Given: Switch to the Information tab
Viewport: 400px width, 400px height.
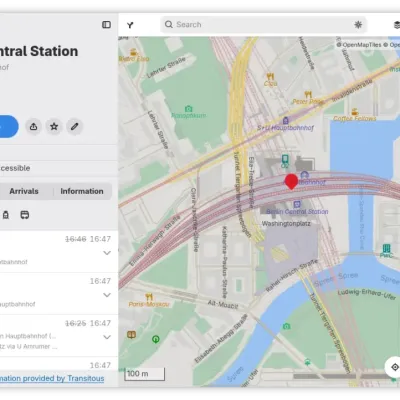Looking at the screenshot, I should click(82, 191).
